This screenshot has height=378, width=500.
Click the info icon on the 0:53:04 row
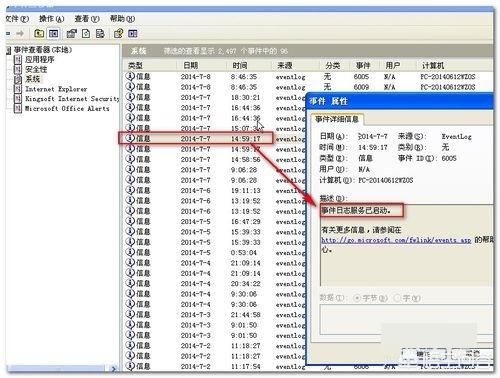(x=130, y=252)
